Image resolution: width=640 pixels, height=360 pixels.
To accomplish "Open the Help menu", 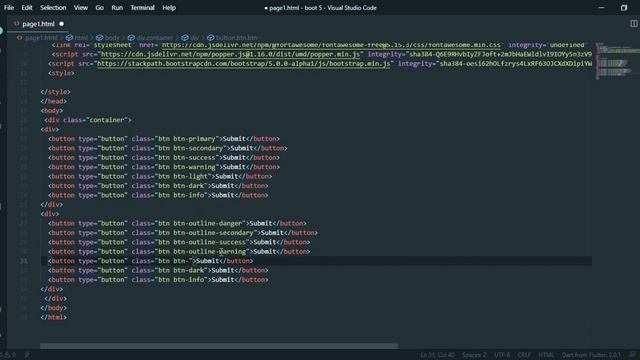I will (169, 8).
